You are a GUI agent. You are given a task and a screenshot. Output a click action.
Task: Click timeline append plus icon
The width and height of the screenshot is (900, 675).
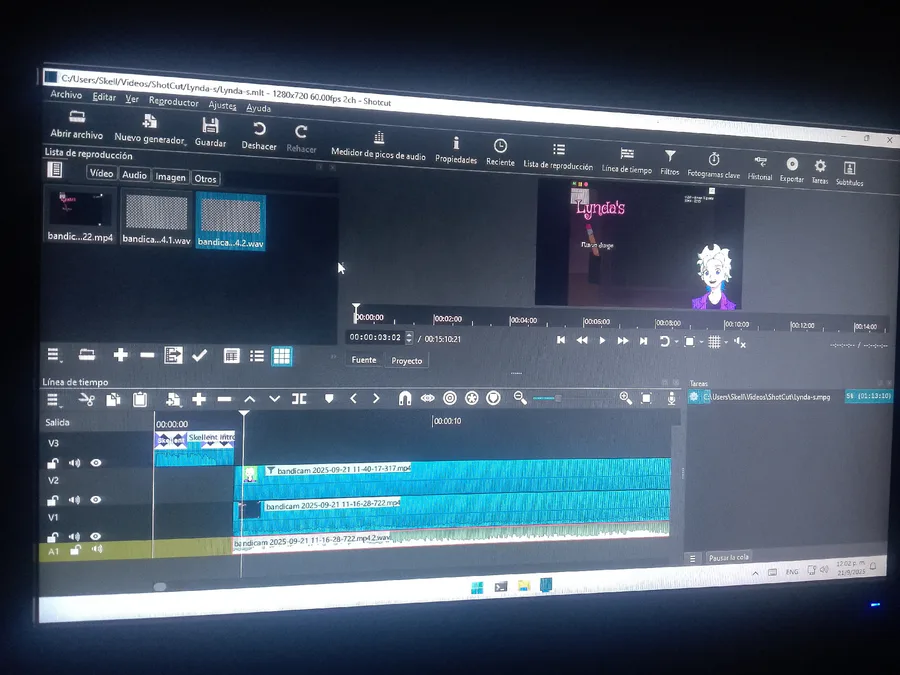pos(199,399)
